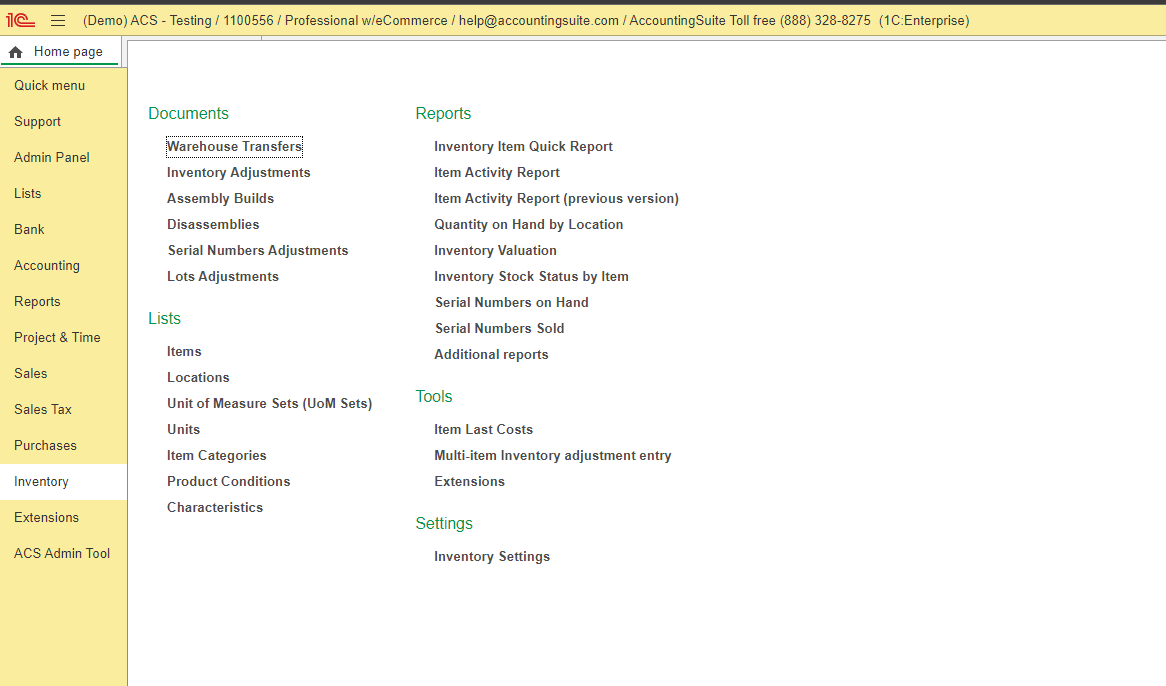Open Quantity on Hand by Location report
1166x686 pixels.
pyautogui.click(x=529, y=224)
